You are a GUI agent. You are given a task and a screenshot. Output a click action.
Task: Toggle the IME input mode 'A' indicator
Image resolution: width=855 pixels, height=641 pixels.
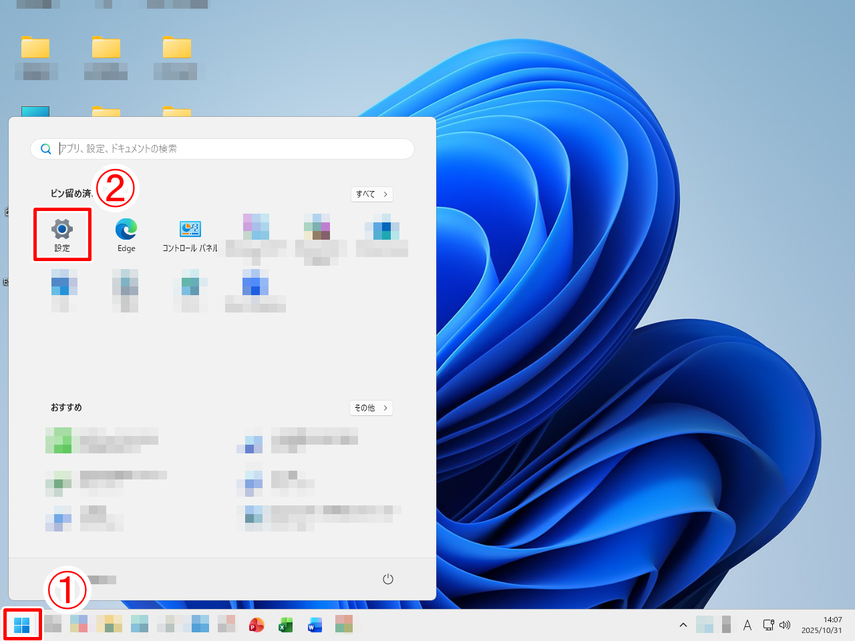(746, 626)
